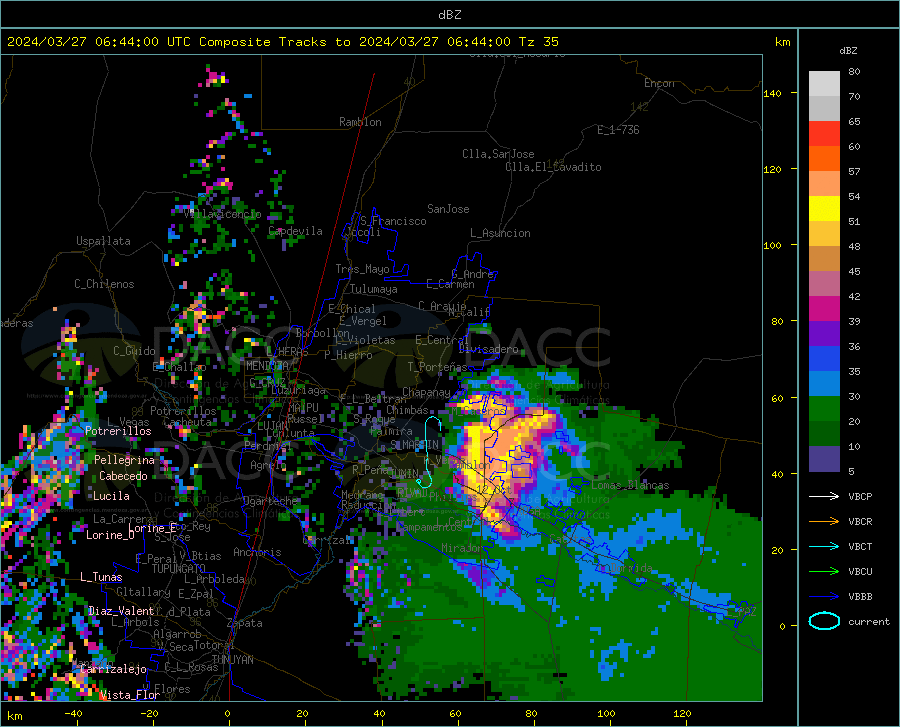This screenshot has width=900, height=727.
Task: Click the 'dBZ' title at the top
Action: coord(449,15)
